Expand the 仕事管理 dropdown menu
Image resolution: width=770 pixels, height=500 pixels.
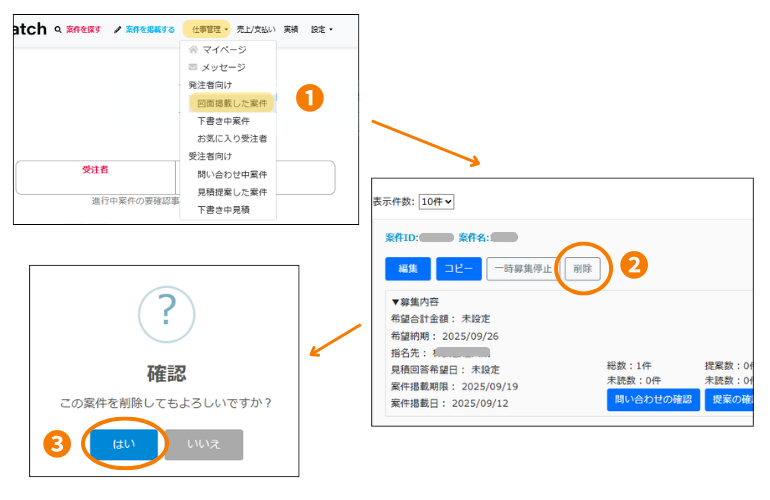click(207, 29)
